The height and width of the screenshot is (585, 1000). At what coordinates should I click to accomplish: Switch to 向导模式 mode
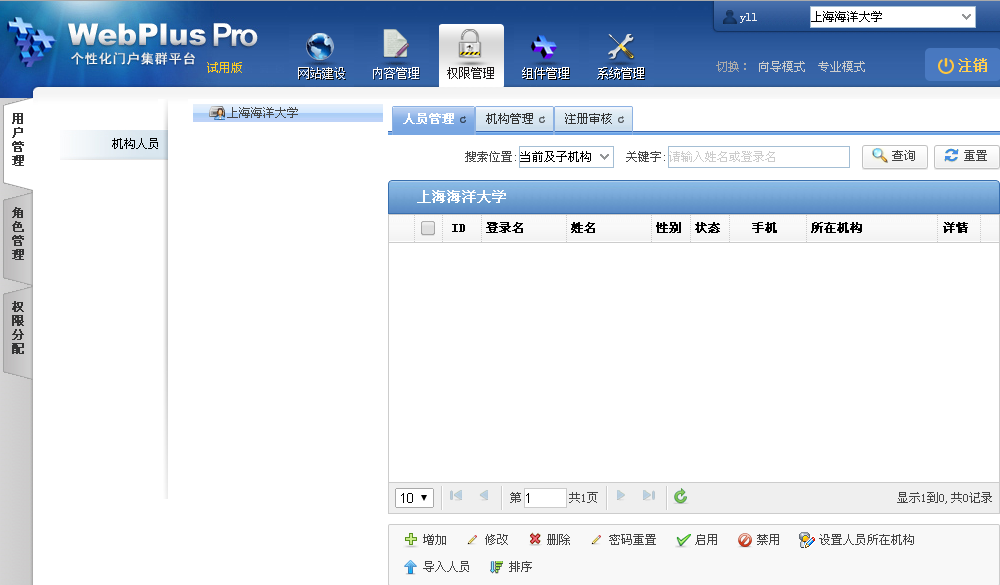tap(781, 67)
